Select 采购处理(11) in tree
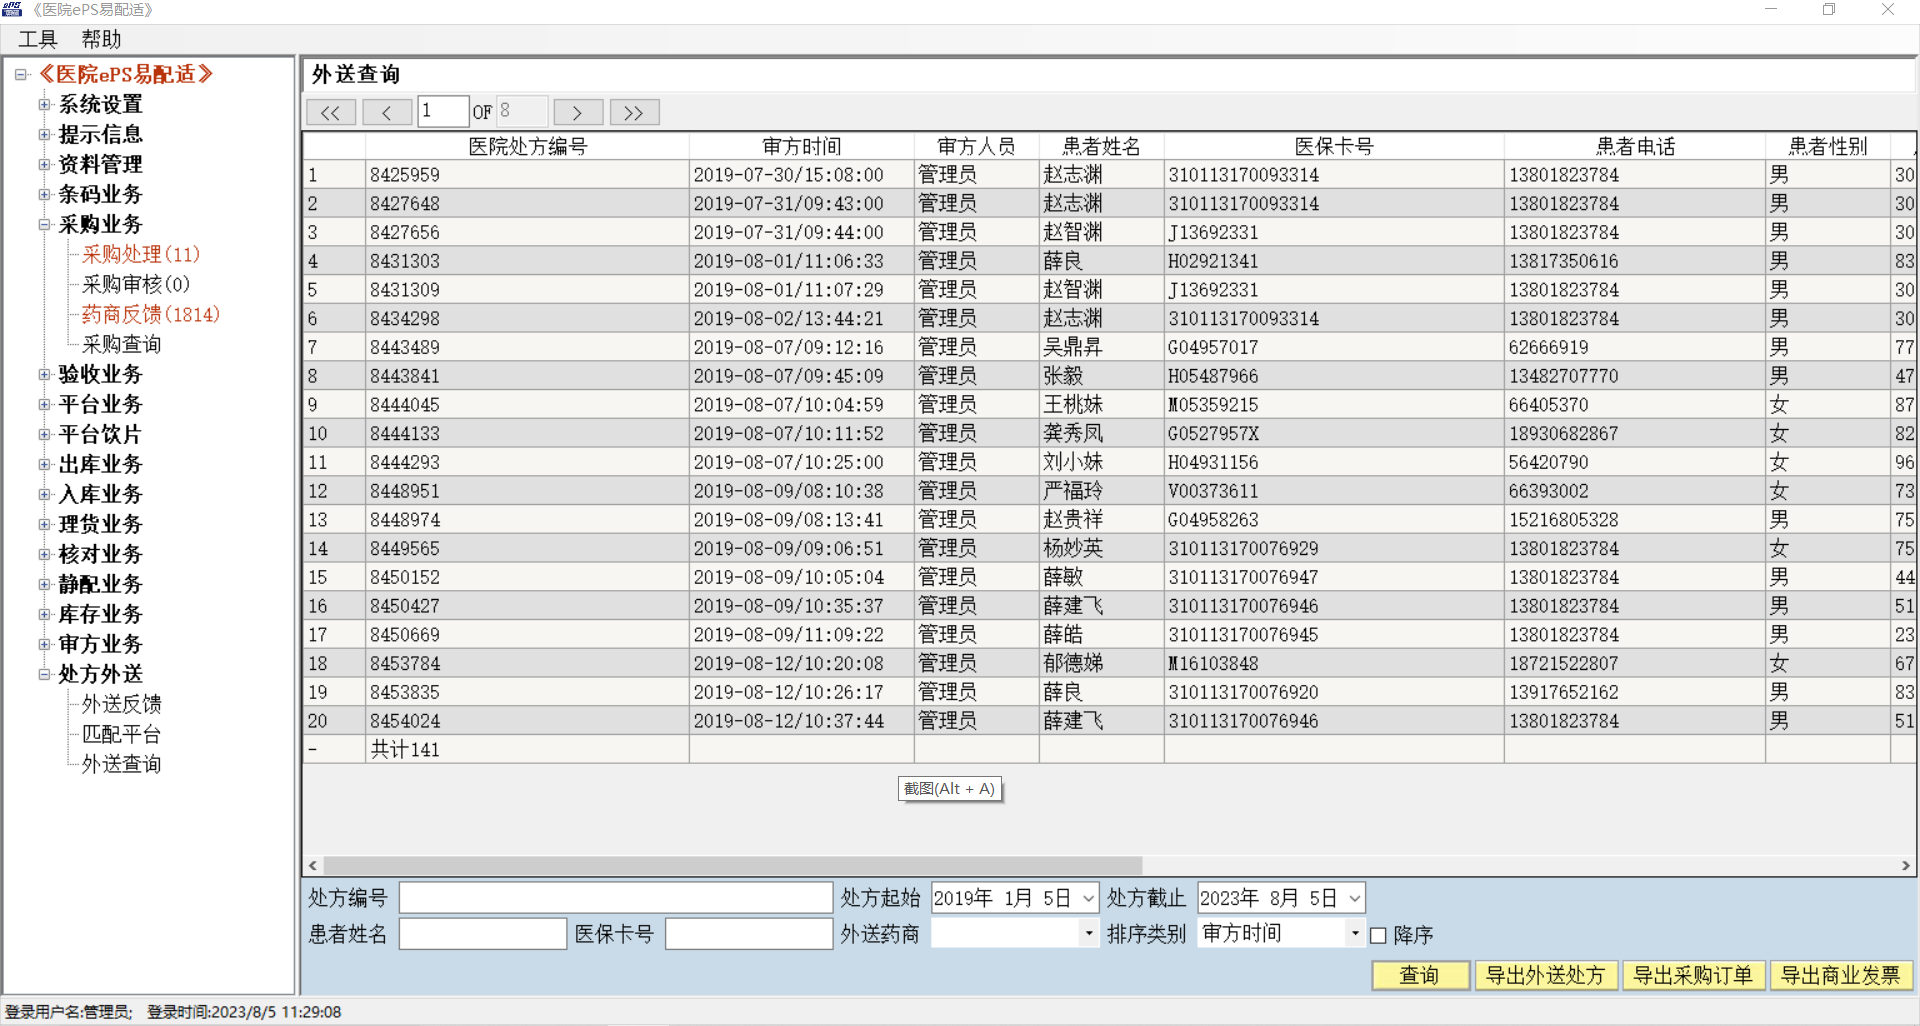Image resolution: width=1920 pixels, height=1026 pixels. (141, 254)
